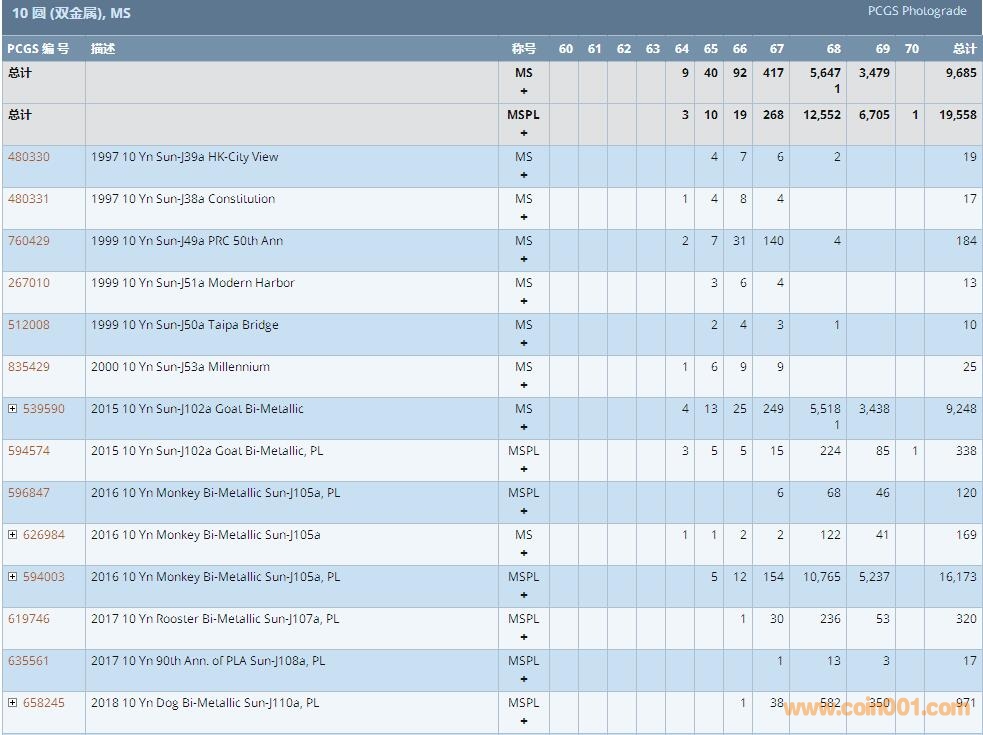Open the PCGS Photograde link

click(917, 12)
